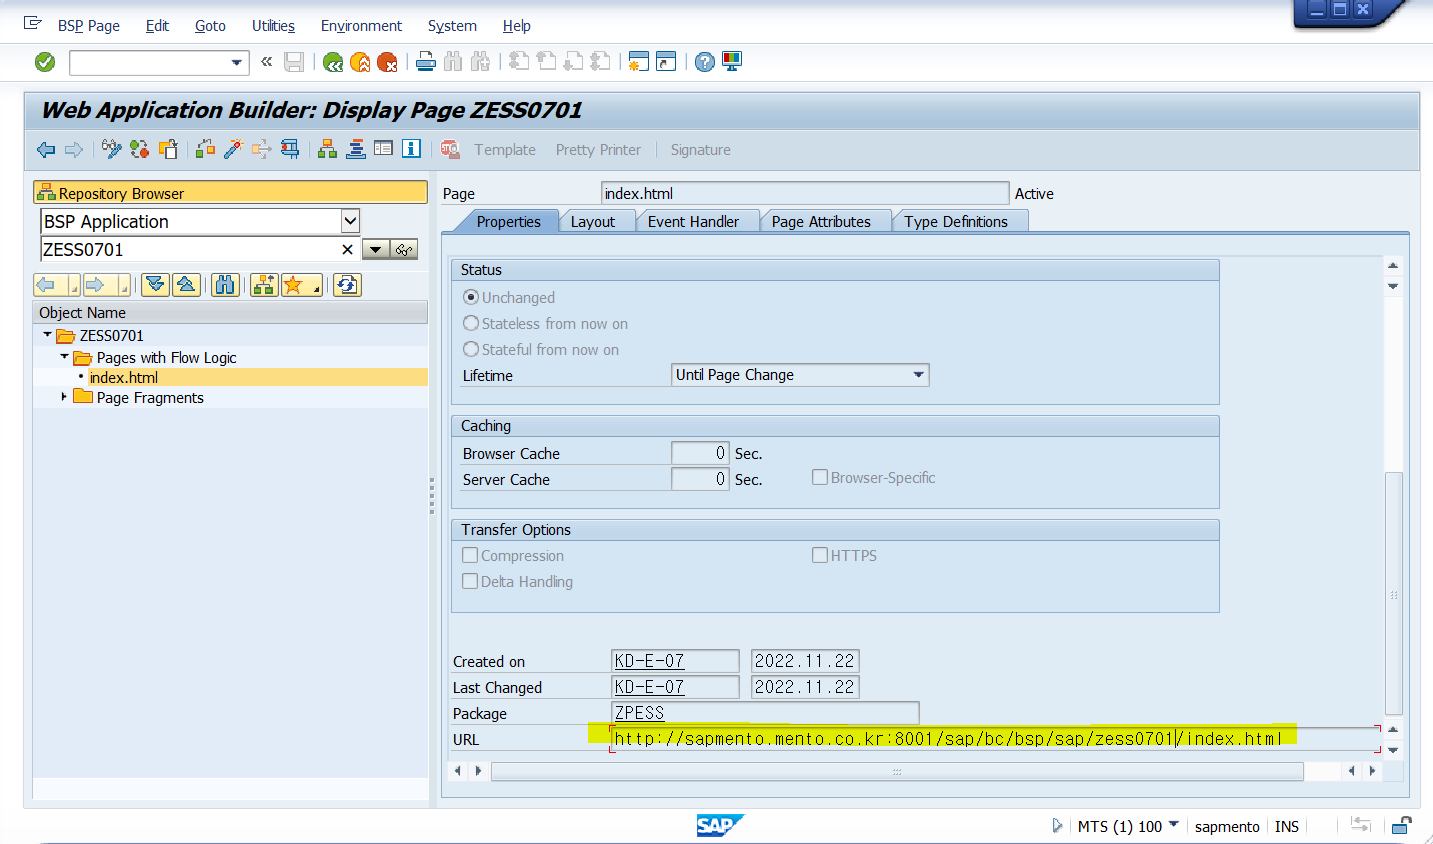
Task: Open the Goto menu
Action: tap(210, 26)
